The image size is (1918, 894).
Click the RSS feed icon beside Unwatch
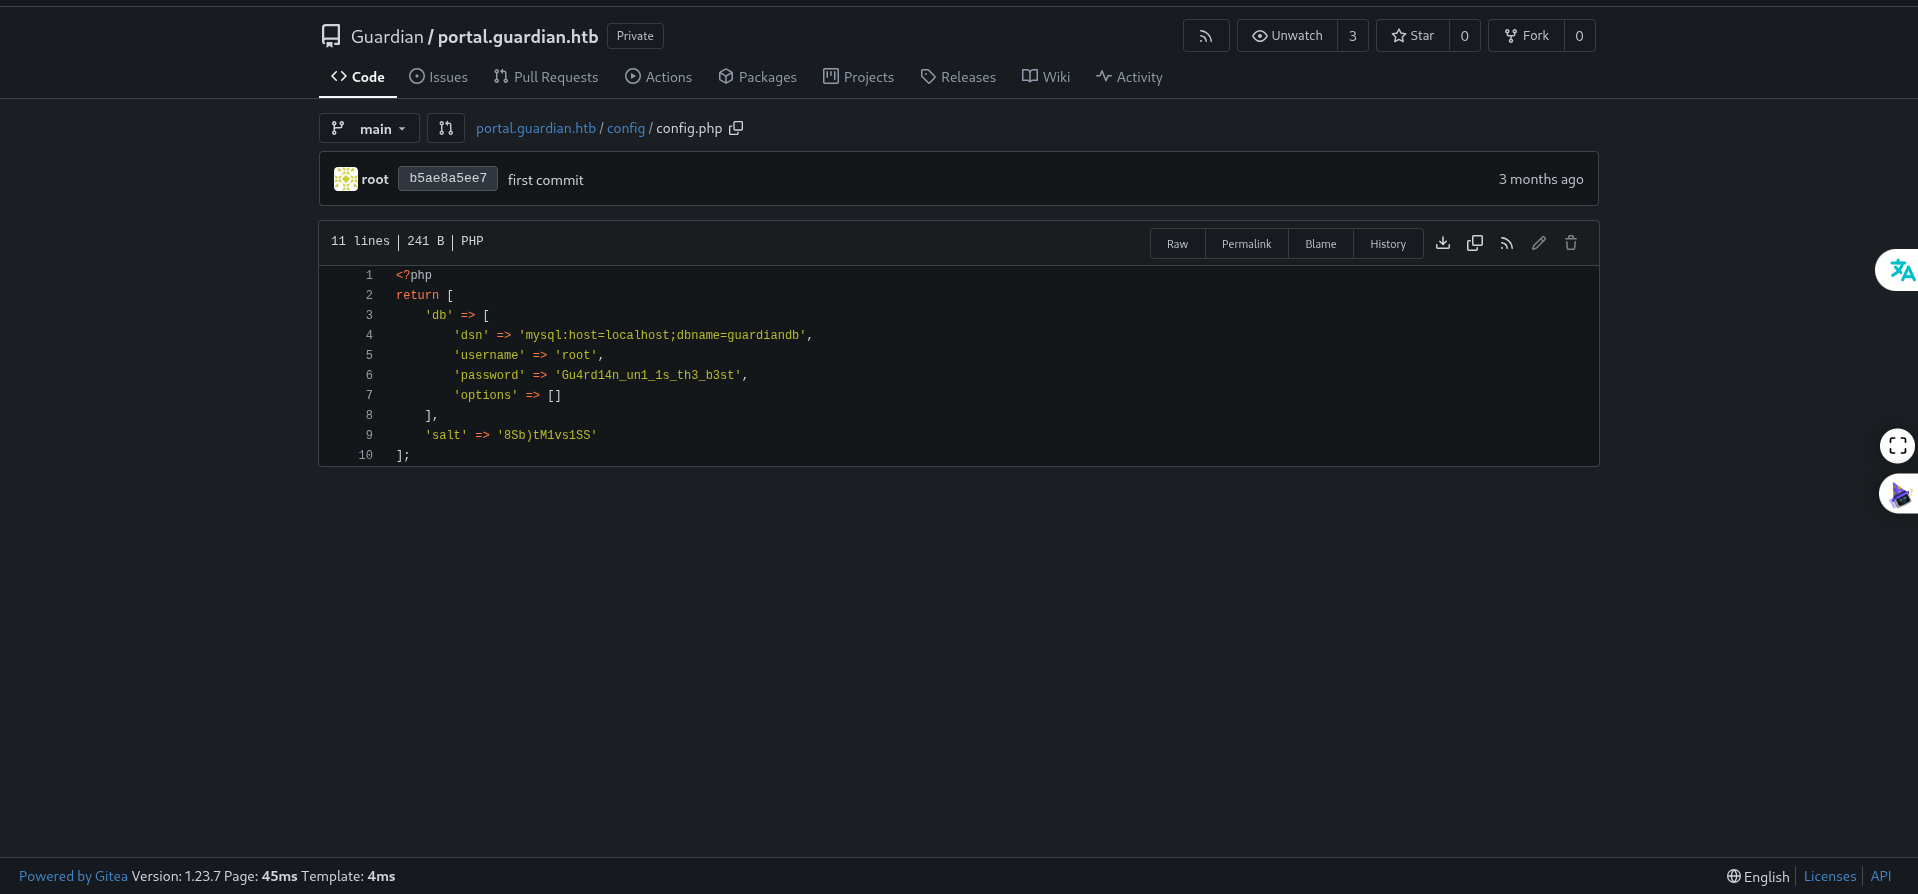click(x=1206, y=36)
